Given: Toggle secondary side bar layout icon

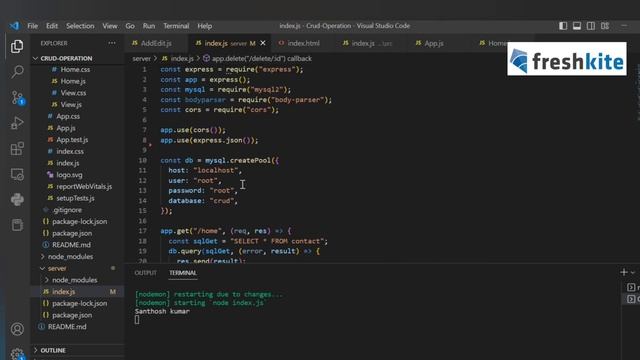Looking at the screenshot, I should point(591,26).
